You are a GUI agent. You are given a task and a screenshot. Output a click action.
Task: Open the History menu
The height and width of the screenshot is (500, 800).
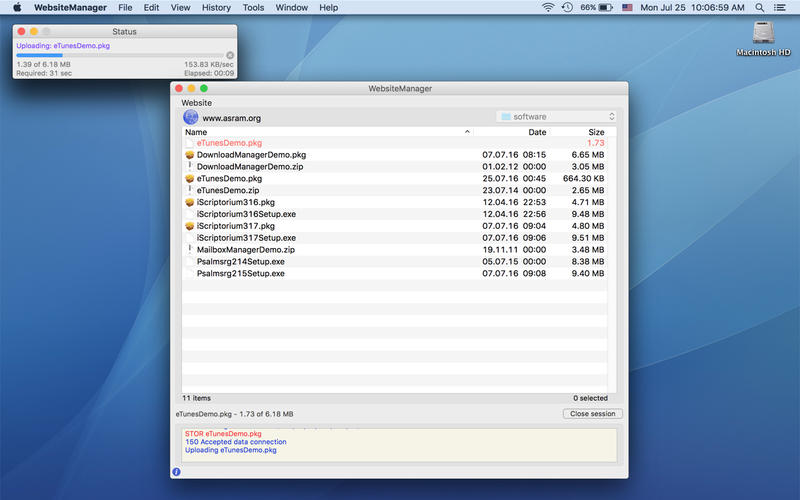coord(216,8)
